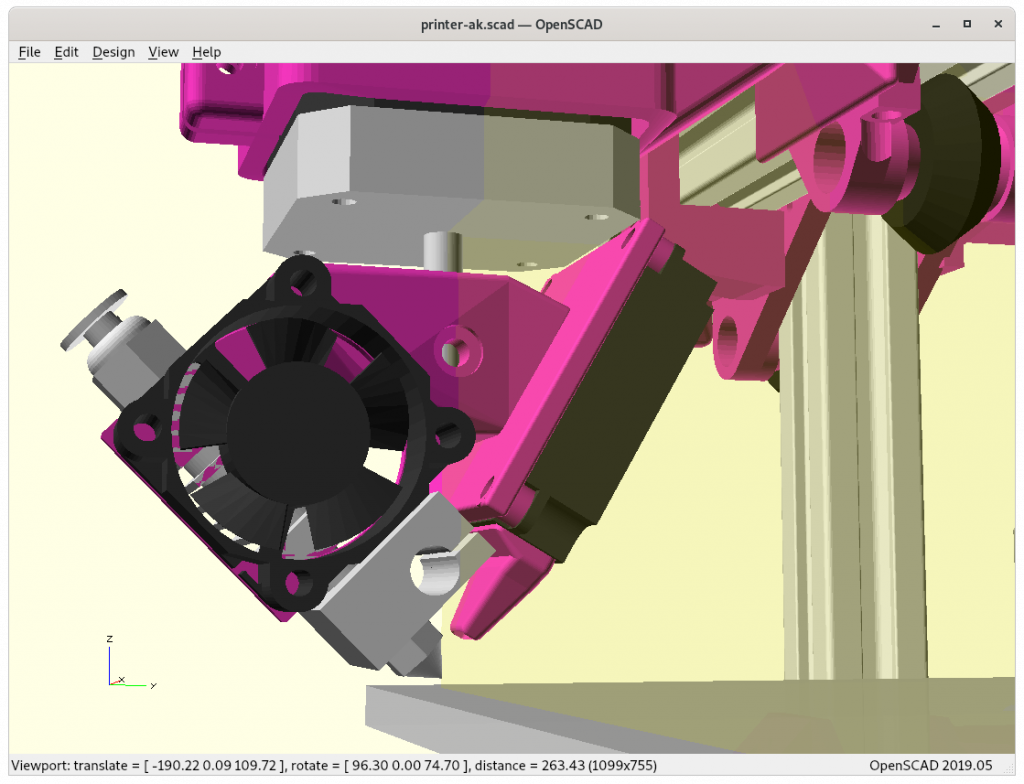Open the Help menu
Screen dimensions: 1024x784
[x=206, y=52]
